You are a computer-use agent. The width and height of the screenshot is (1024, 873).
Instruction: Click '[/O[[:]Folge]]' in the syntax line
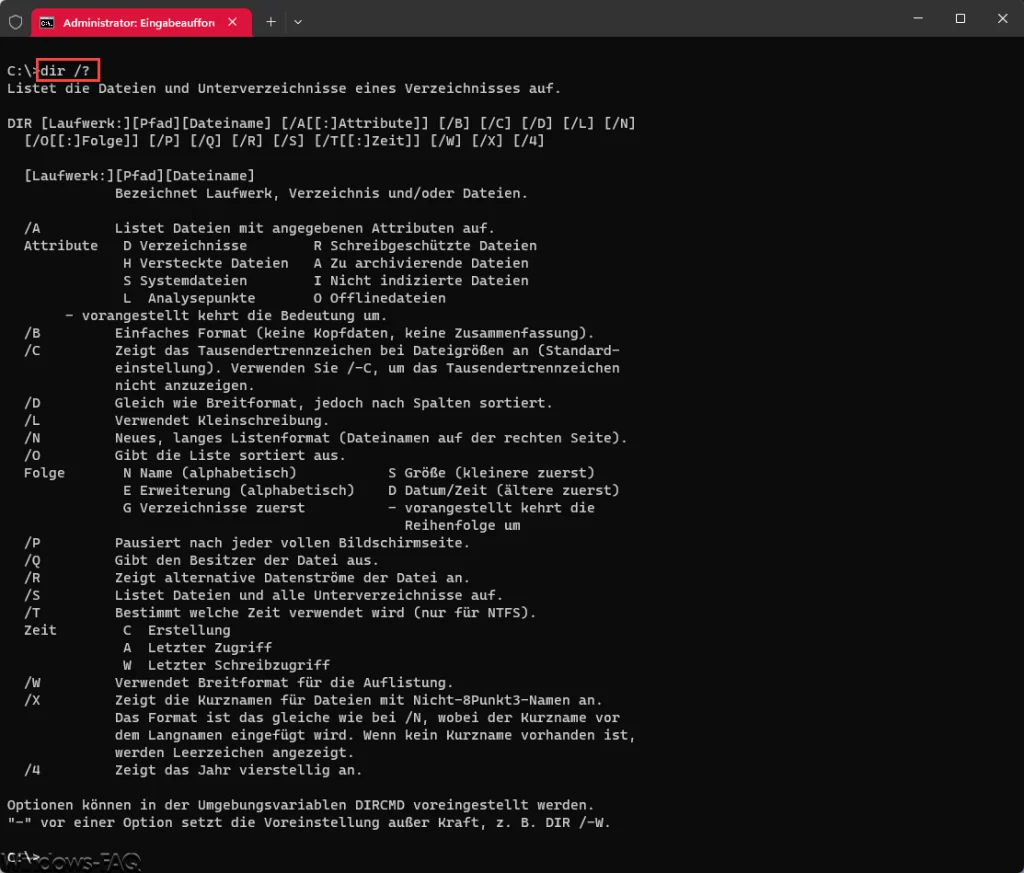tap(82, 140)
